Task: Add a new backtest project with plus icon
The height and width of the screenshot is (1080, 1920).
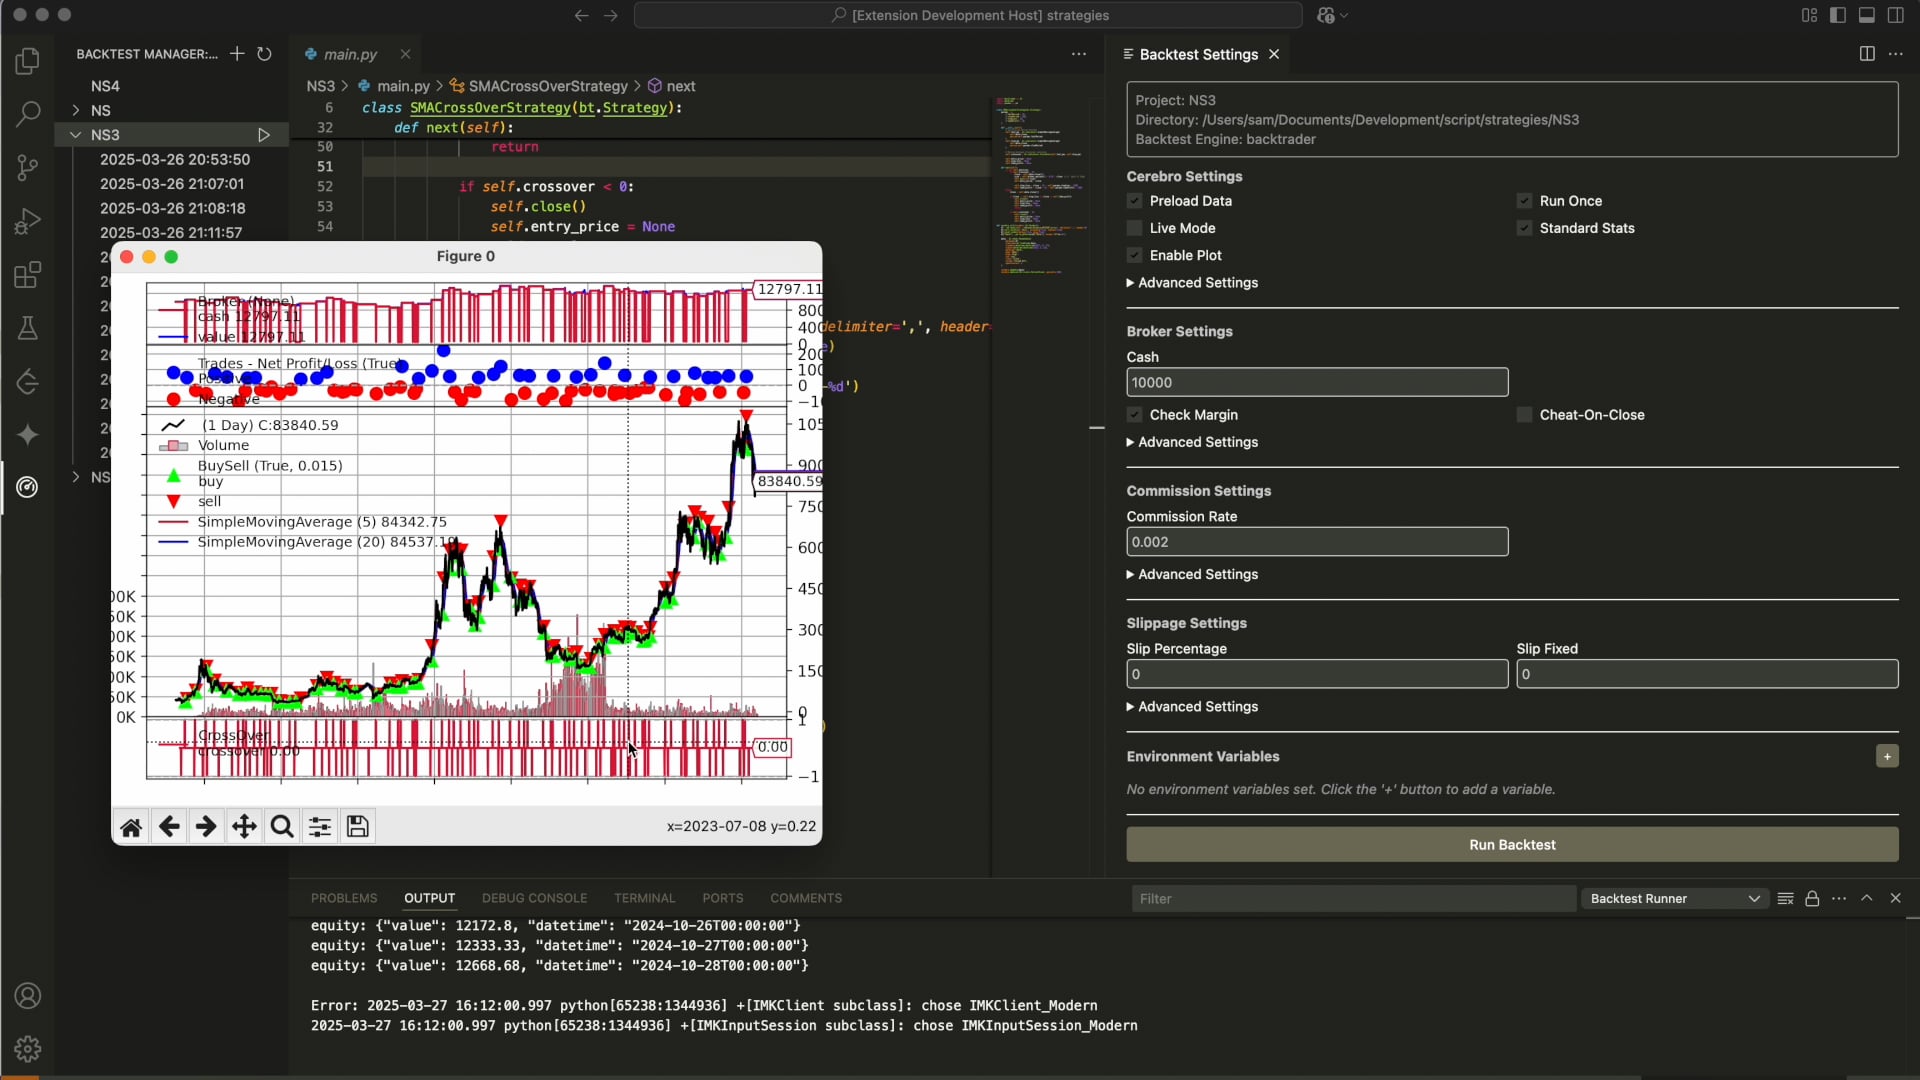Action: tap(236, 54)
